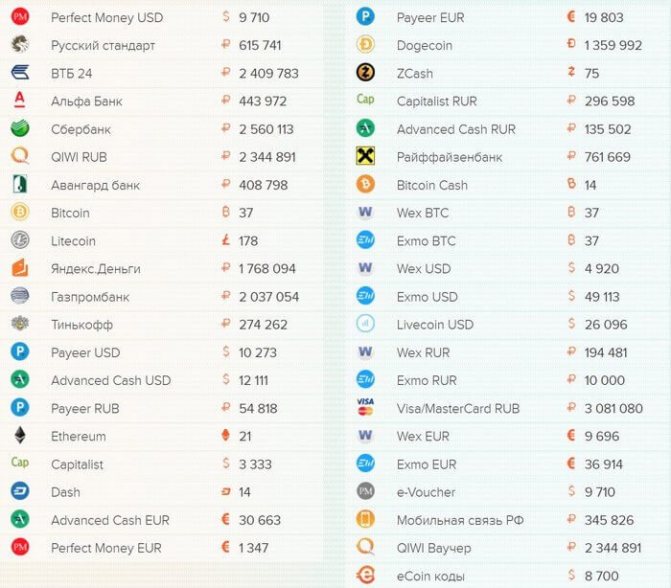Viewport: 671px width, 588px height.
Task: Click the Bitcoin Cash icon
Action: tap(365, 185)
